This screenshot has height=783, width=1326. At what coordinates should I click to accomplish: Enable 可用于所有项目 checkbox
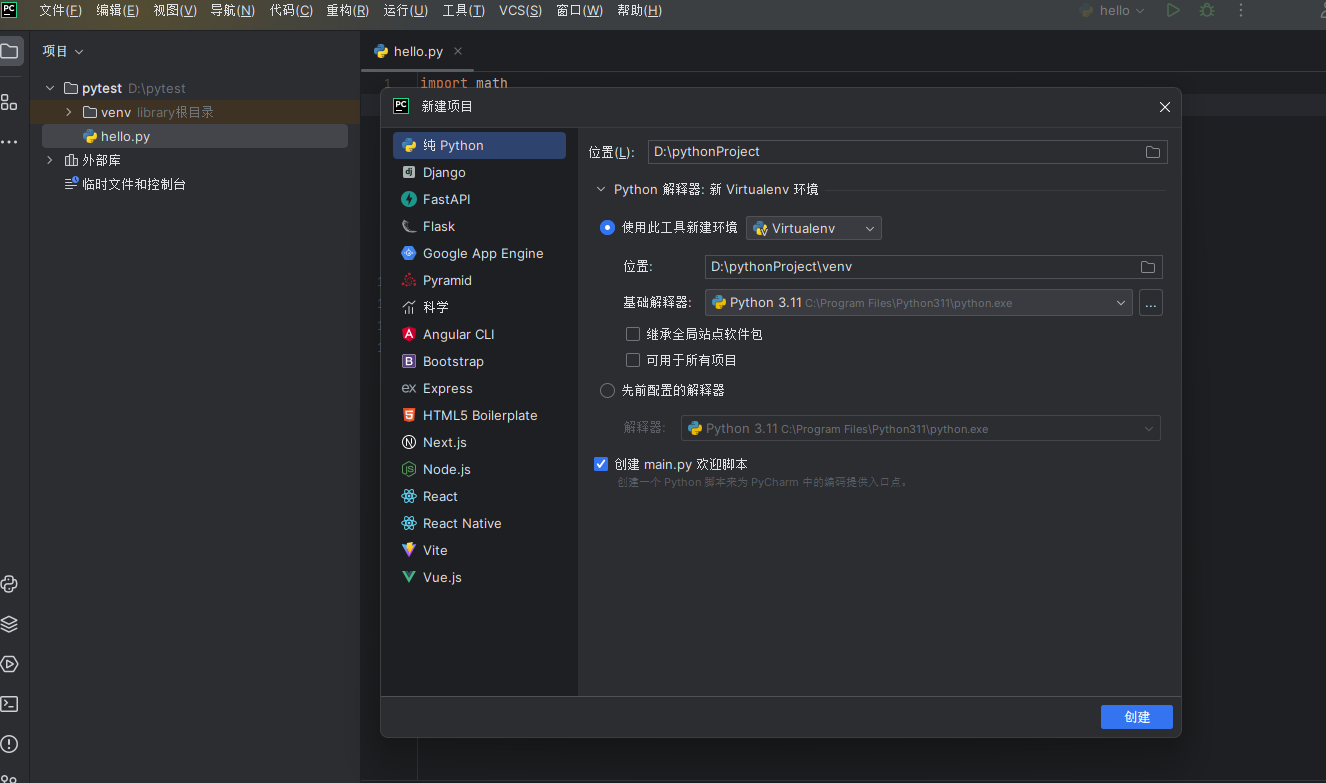click(633, 360)
